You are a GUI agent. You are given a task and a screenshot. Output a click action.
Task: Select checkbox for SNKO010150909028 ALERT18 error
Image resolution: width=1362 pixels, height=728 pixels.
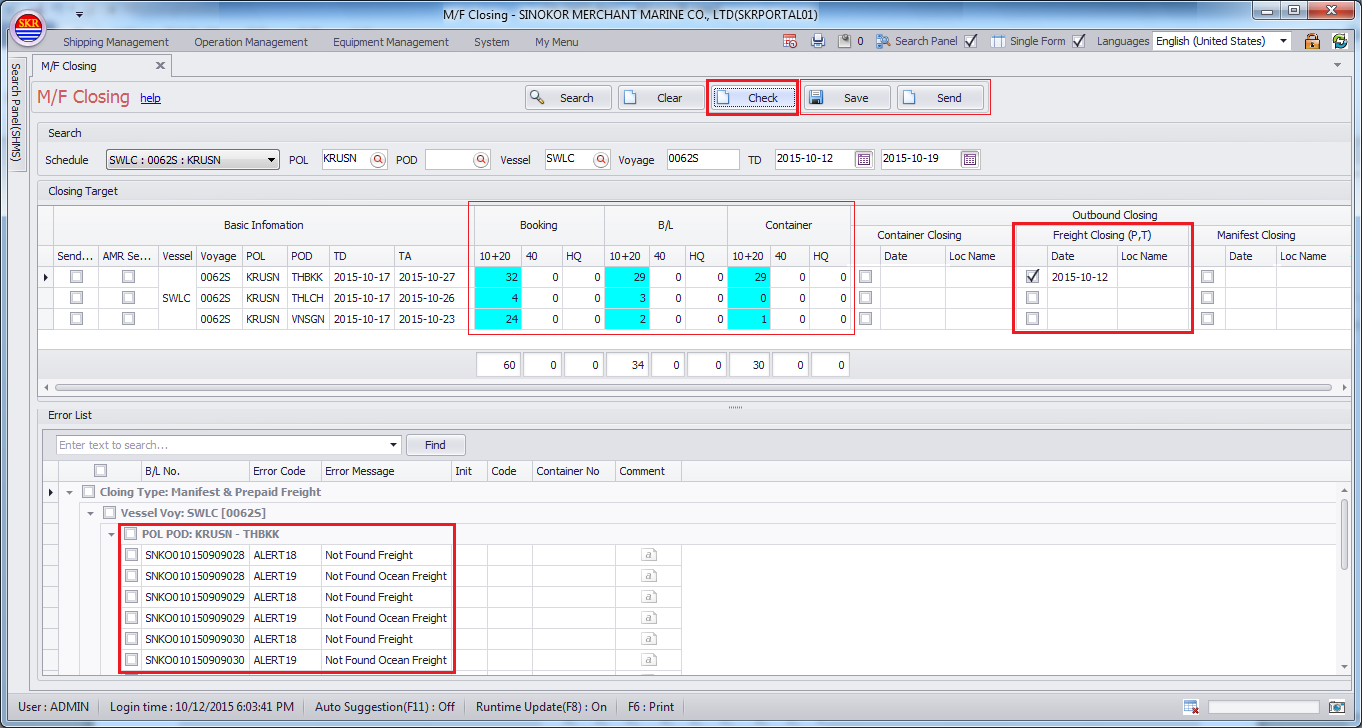coord(131,555)
